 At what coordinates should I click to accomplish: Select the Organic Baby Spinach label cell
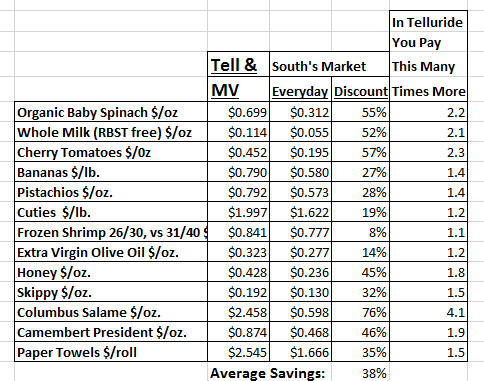111,112
